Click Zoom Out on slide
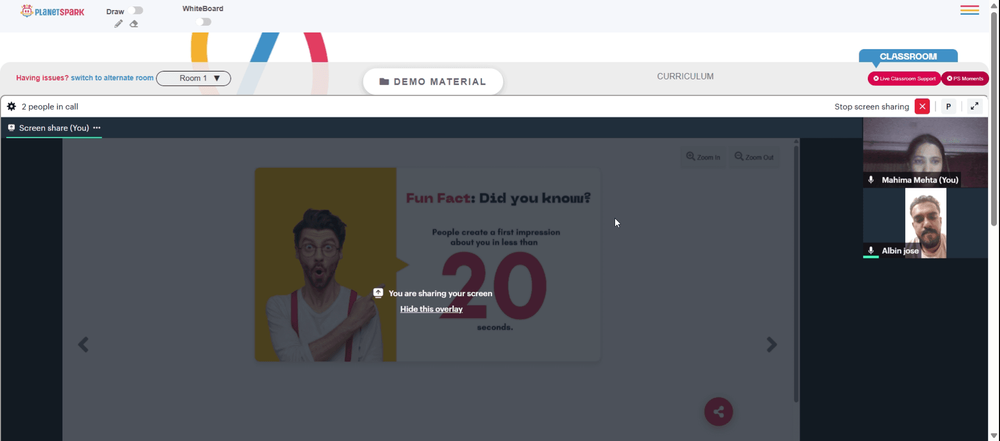Image resolution: width=1000 pixels, height=441 pixels. [x=754, y=157]
